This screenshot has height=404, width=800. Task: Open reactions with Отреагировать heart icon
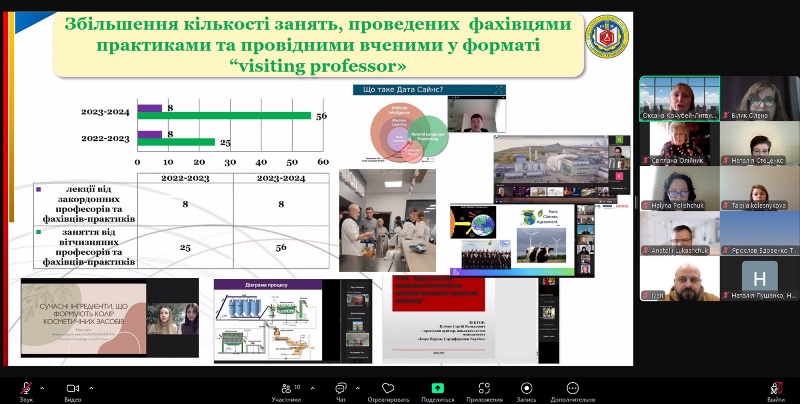pos(388,391)
